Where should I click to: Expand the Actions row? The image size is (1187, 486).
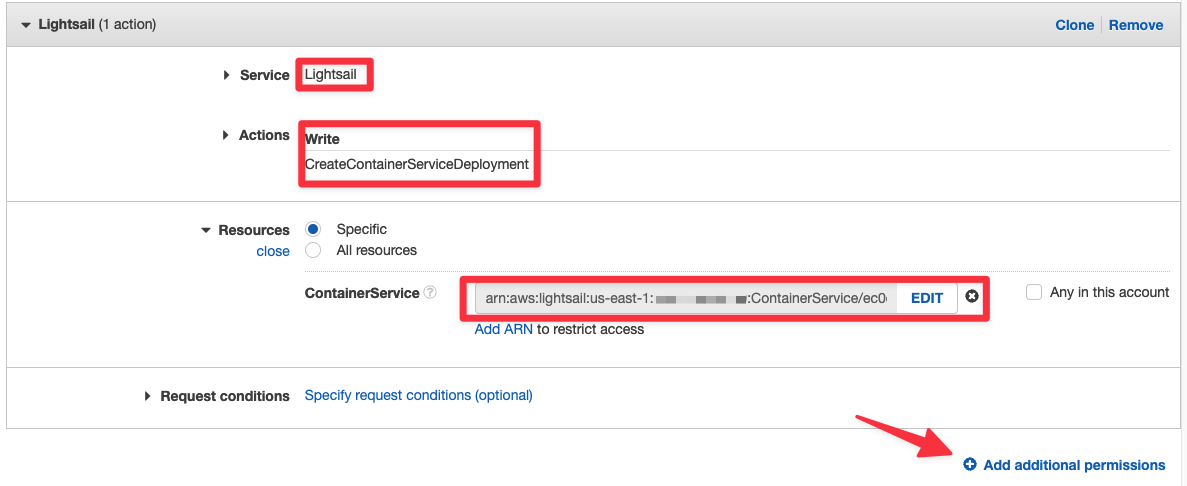(226, 135)
